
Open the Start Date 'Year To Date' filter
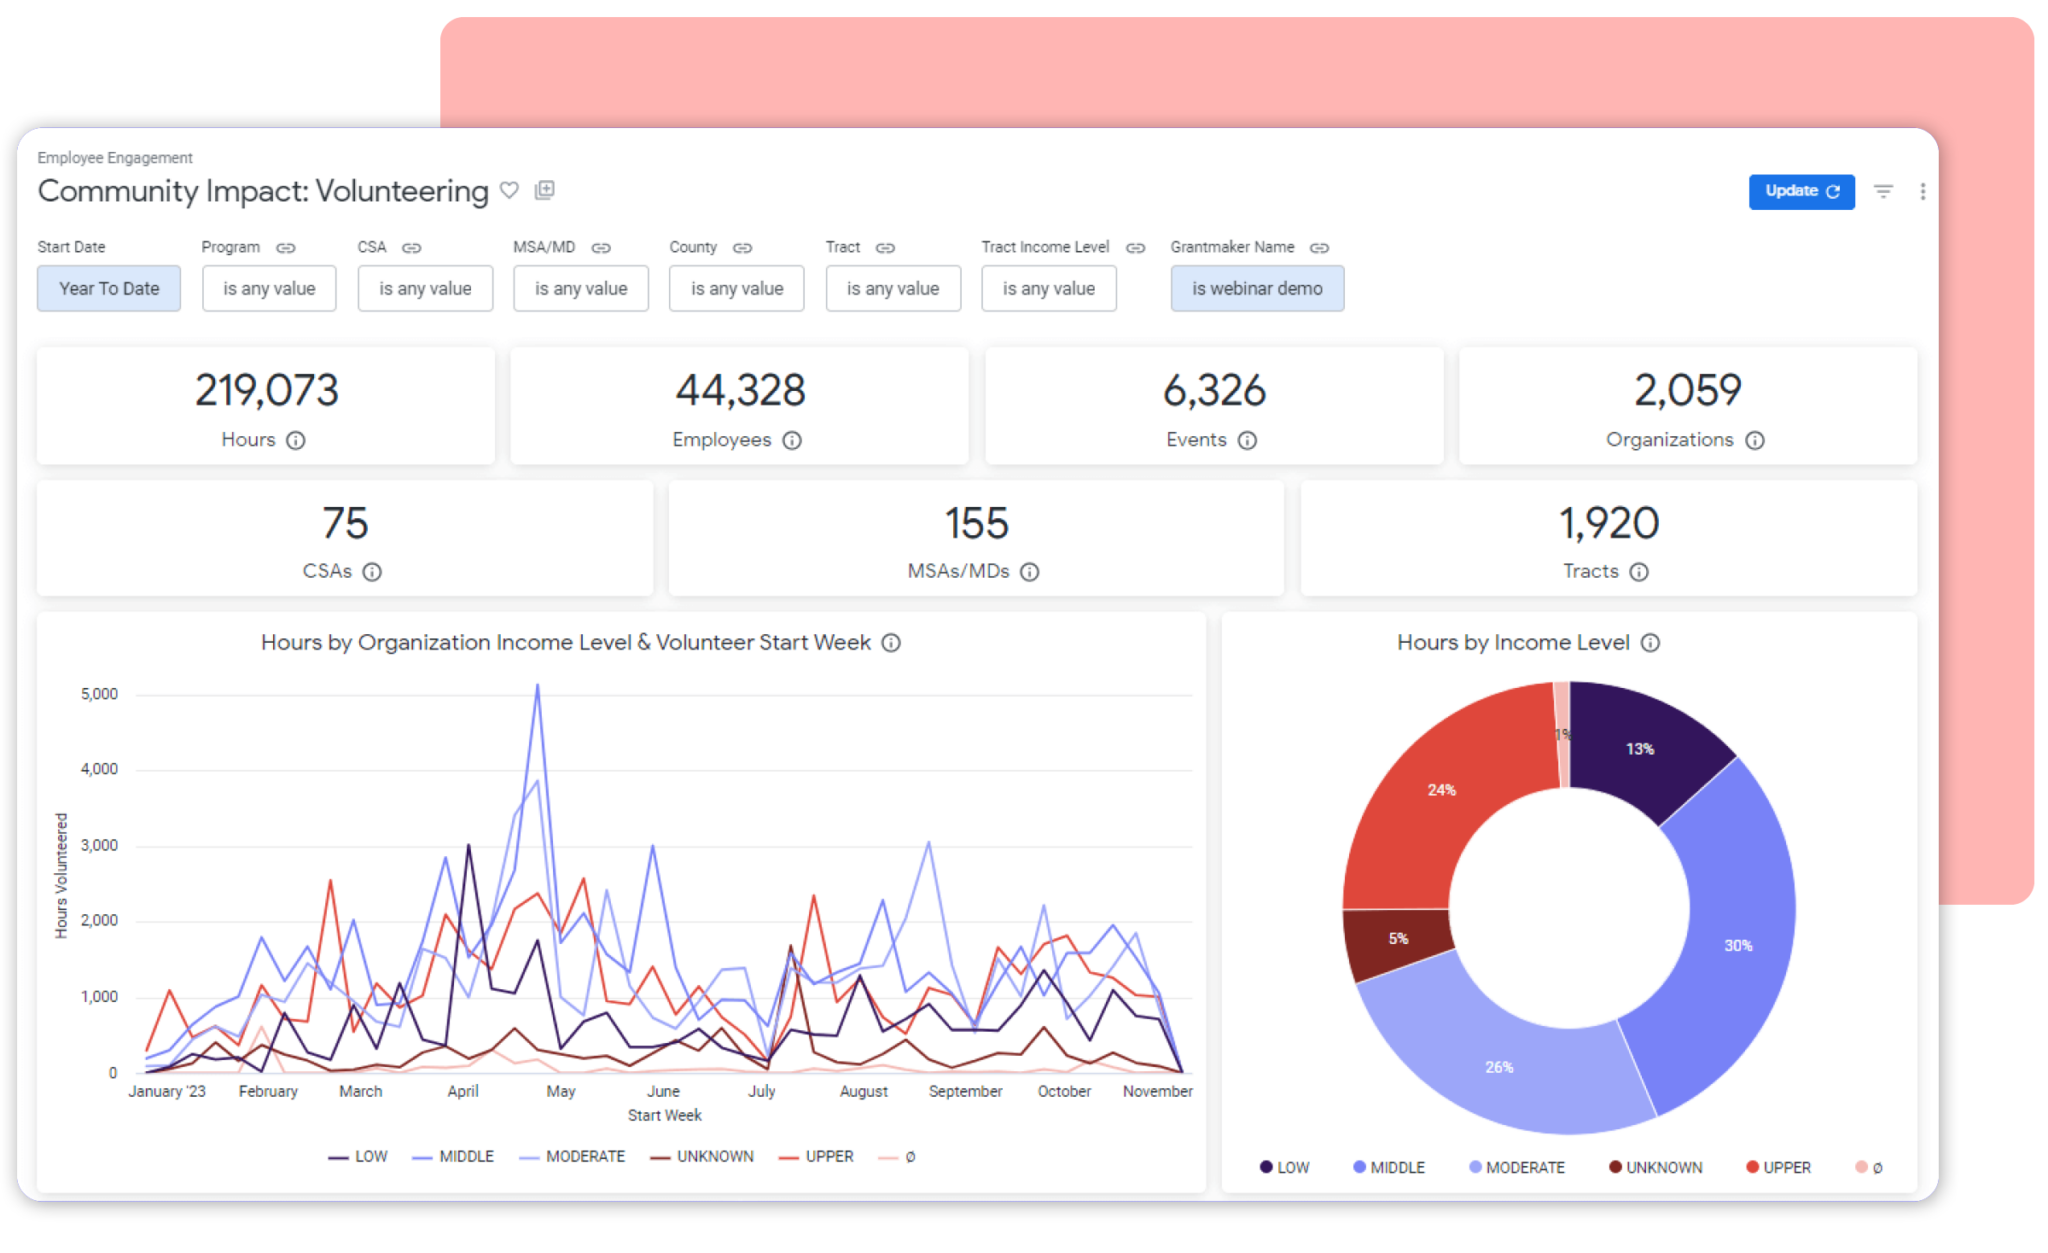pos(108,288)
